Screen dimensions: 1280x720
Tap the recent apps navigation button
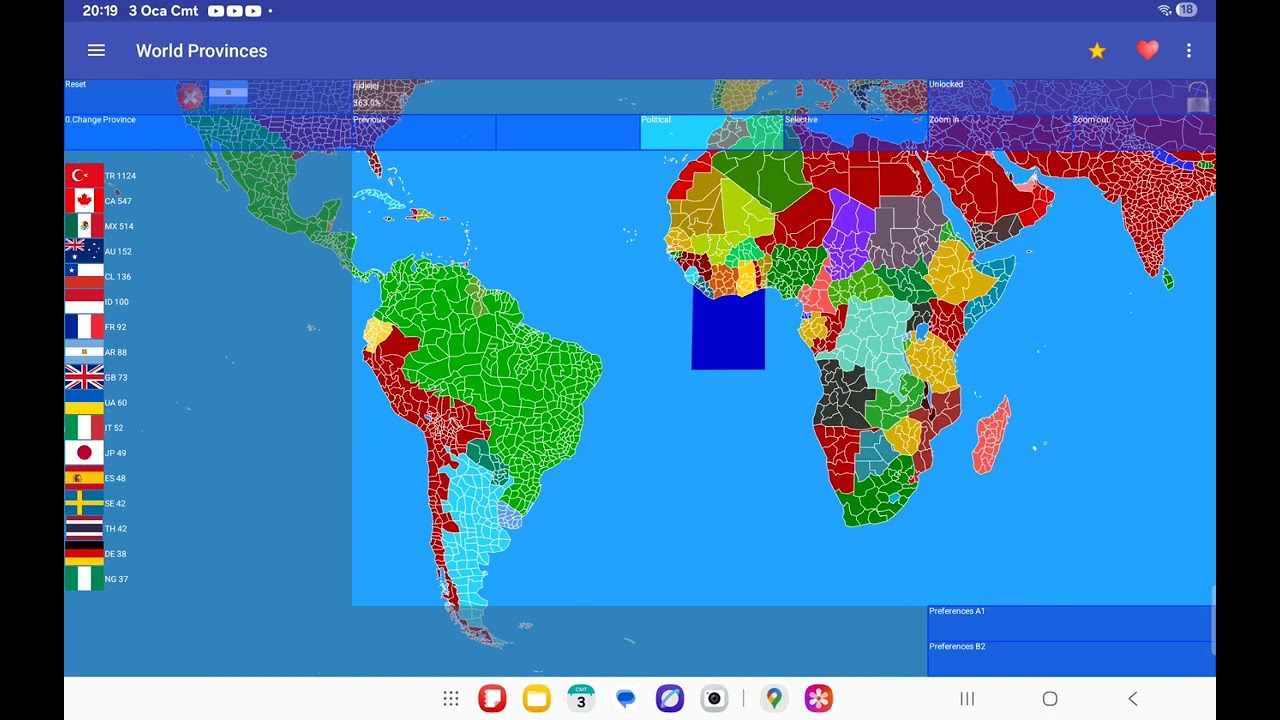967,699
